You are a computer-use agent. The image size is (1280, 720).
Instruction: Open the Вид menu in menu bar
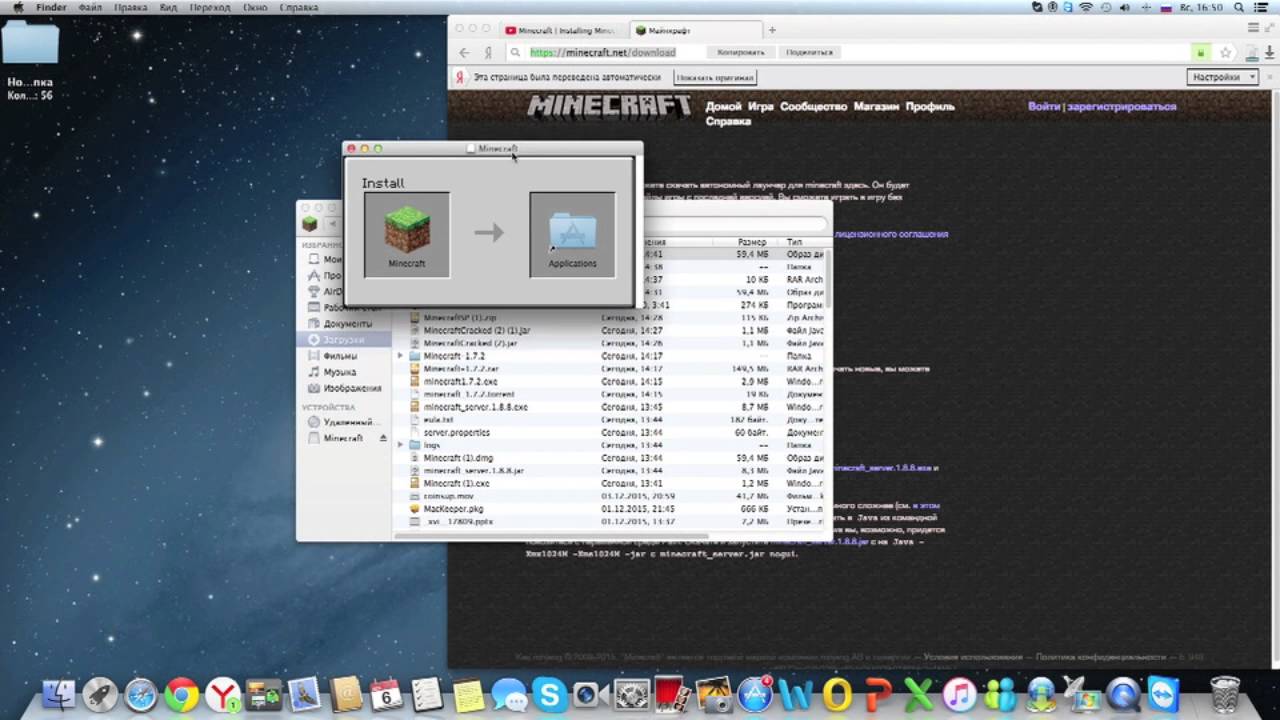coord(169,7)
